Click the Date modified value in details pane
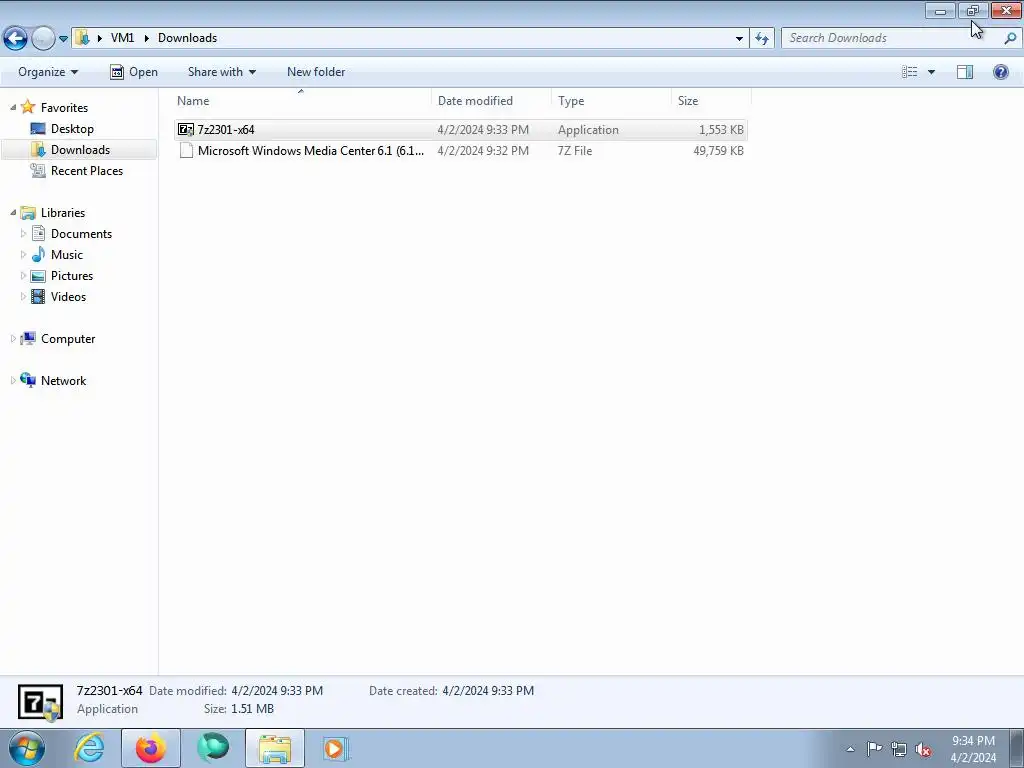This screenshot has height=768, width=1024. click(x=277, y=690)
